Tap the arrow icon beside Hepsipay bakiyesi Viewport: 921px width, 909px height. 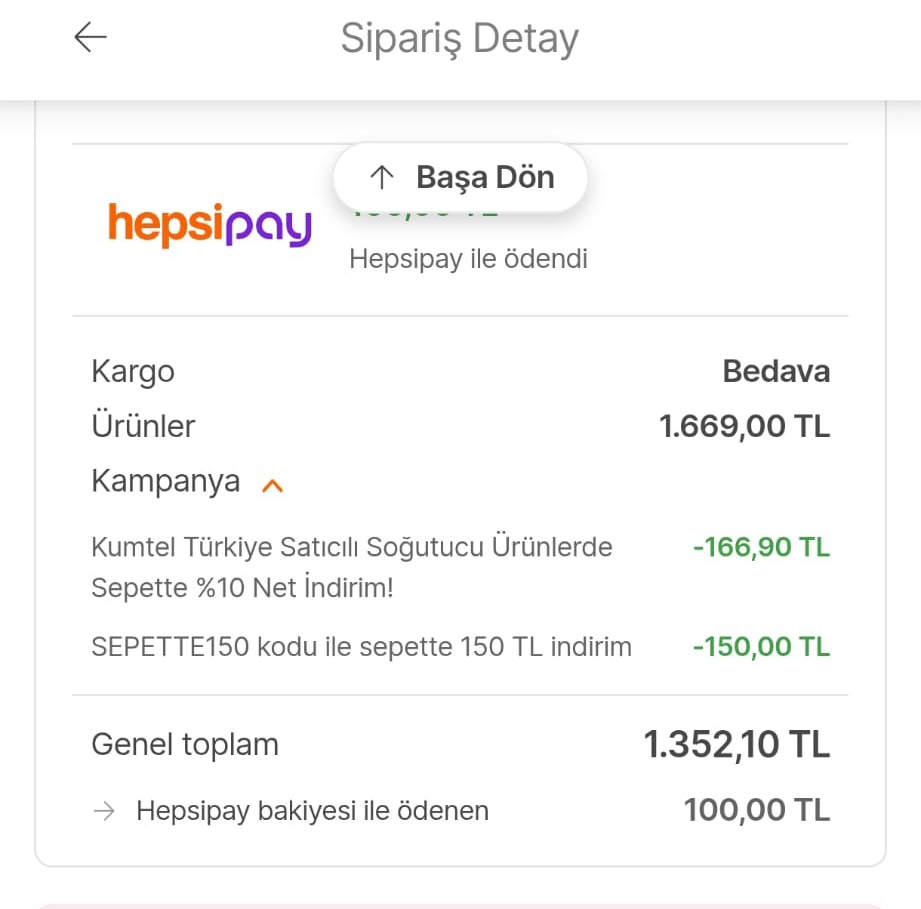tap(104, 812)
